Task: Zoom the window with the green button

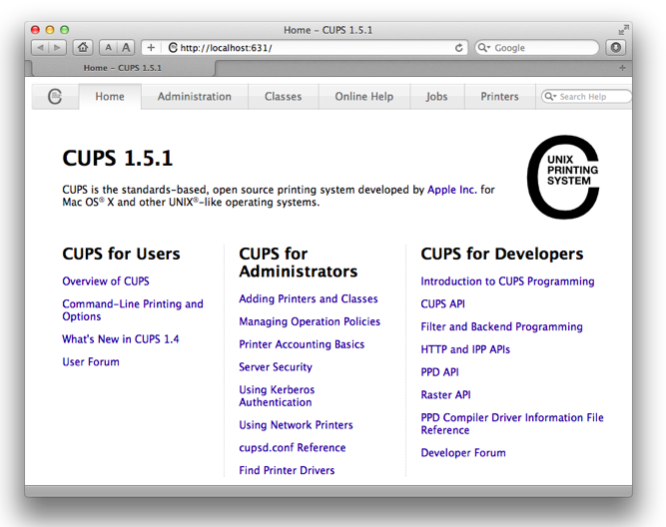Action: click(x=65, y=30)
